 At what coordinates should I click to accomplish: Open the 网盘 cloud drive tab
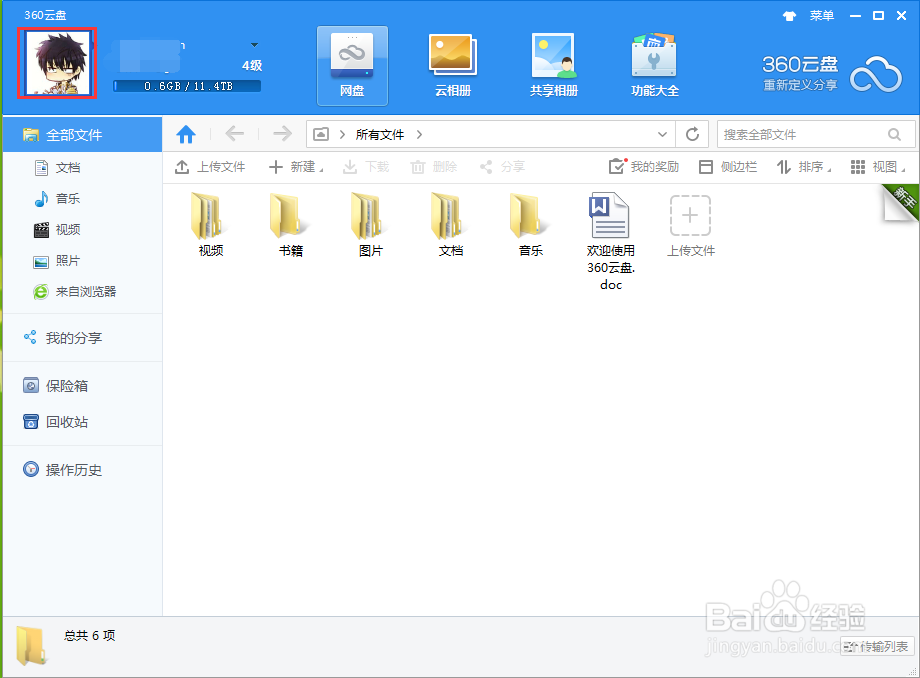click(x=352, y=66)
